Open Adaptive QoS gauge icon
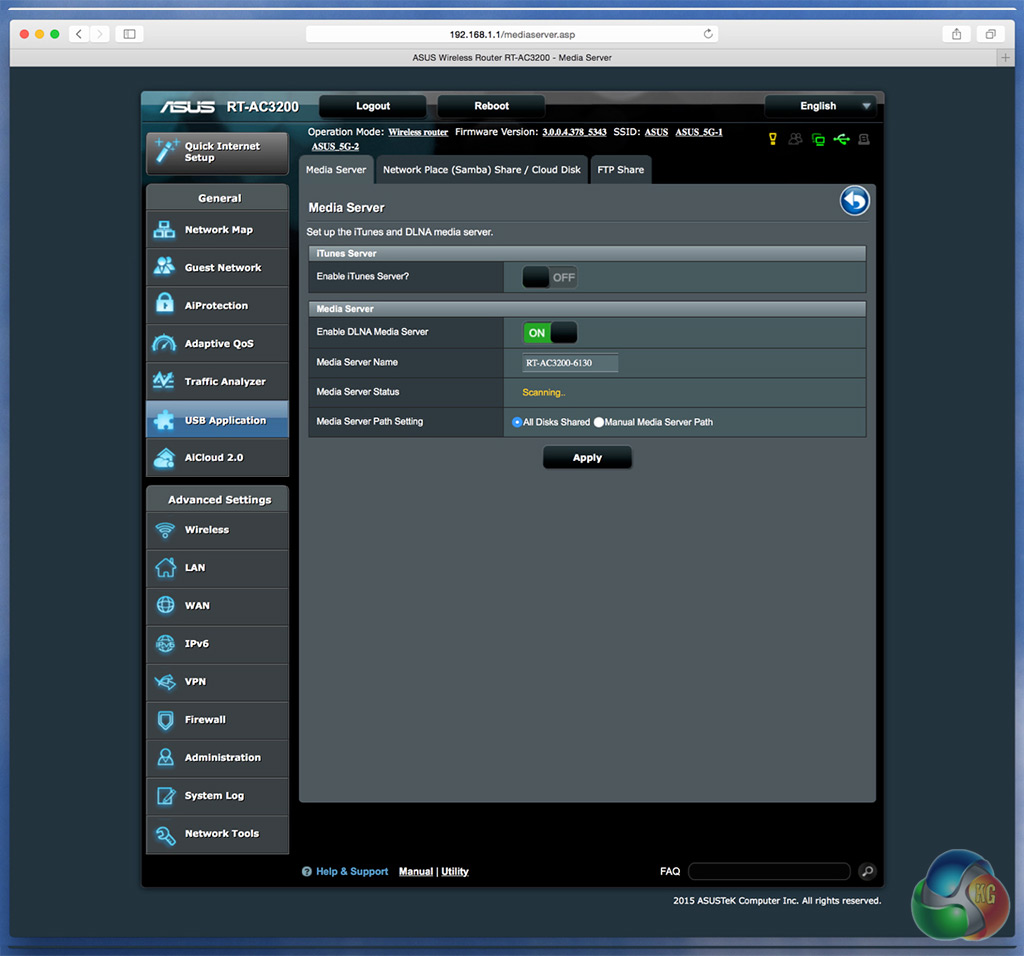Image resolution: width=1024 pixels, height=956 pixels. (x=164, y=343)
